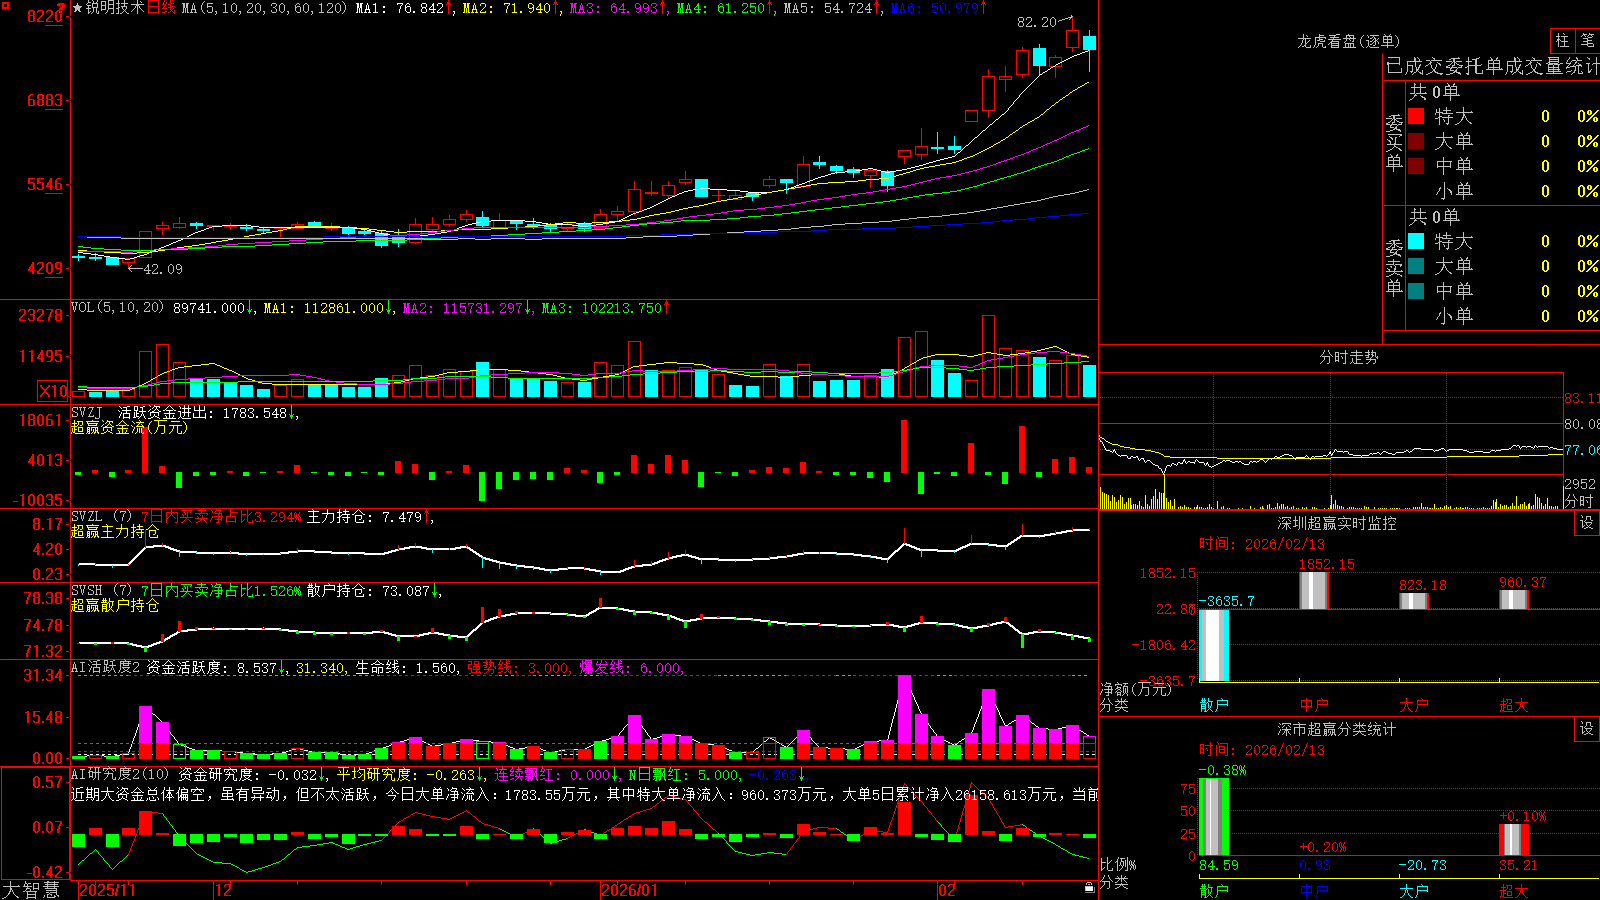This screenshot has height=900, width=1600.
Task: Click the MA2: 71.940 value
Action: [x=506, y=8]
